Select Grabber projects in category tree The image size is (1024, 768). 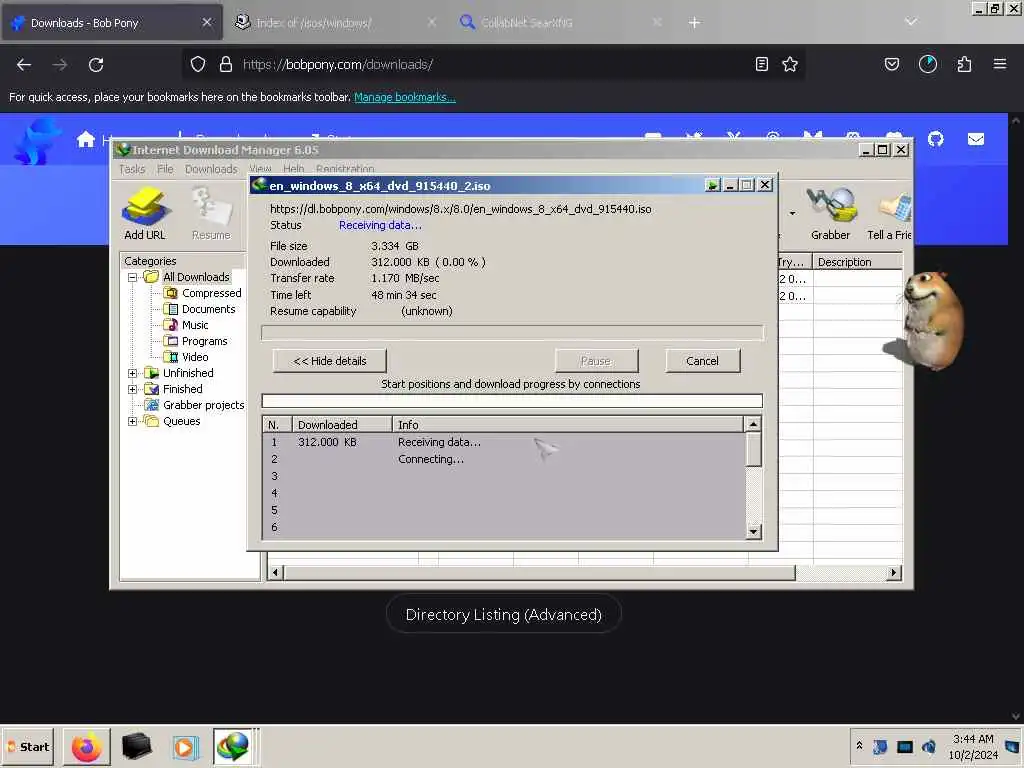195,405
